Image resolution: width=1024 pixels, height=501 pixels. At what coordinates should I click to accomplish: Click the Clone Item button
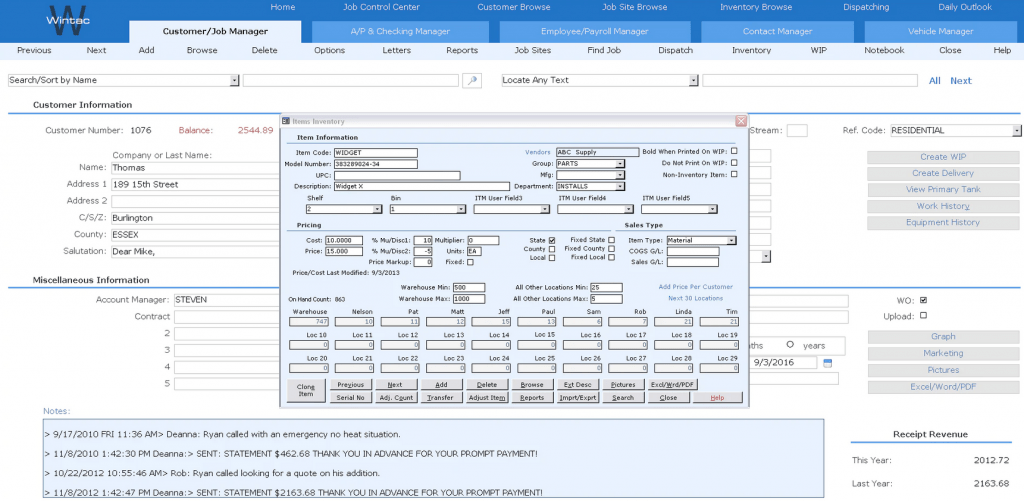(306, 391)
